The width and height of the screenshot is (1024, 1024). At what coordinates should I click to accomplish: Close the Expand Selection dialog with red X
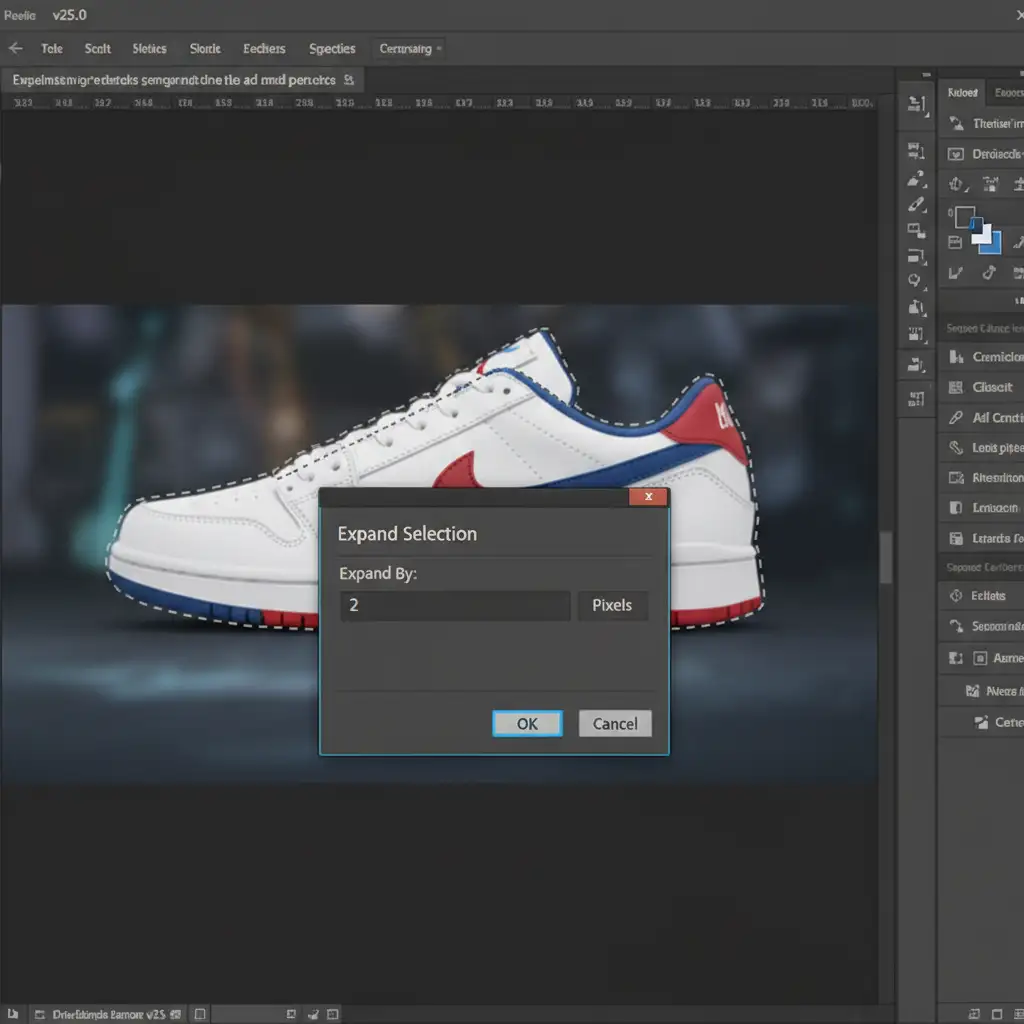pos(649,497)
